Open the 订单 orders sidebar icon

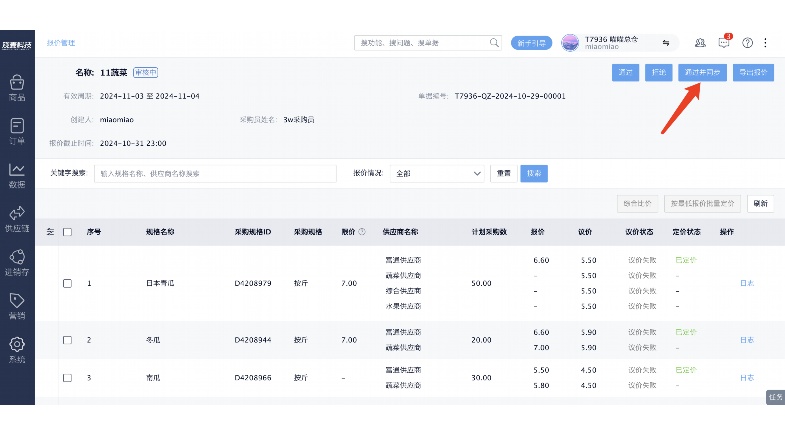17,132
